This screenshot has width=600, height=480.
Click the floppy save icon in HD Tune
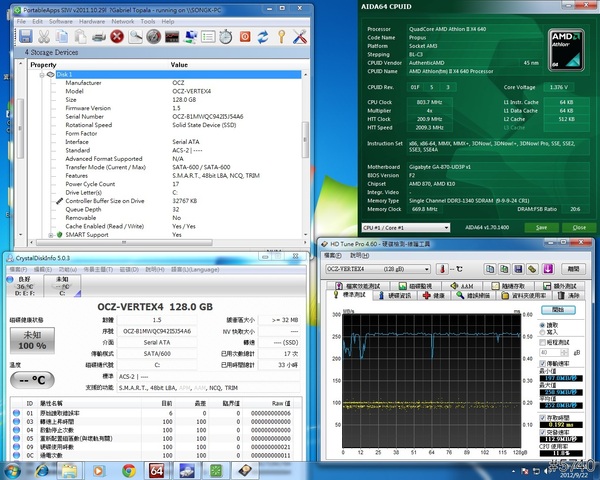click(x=520, y=269)
